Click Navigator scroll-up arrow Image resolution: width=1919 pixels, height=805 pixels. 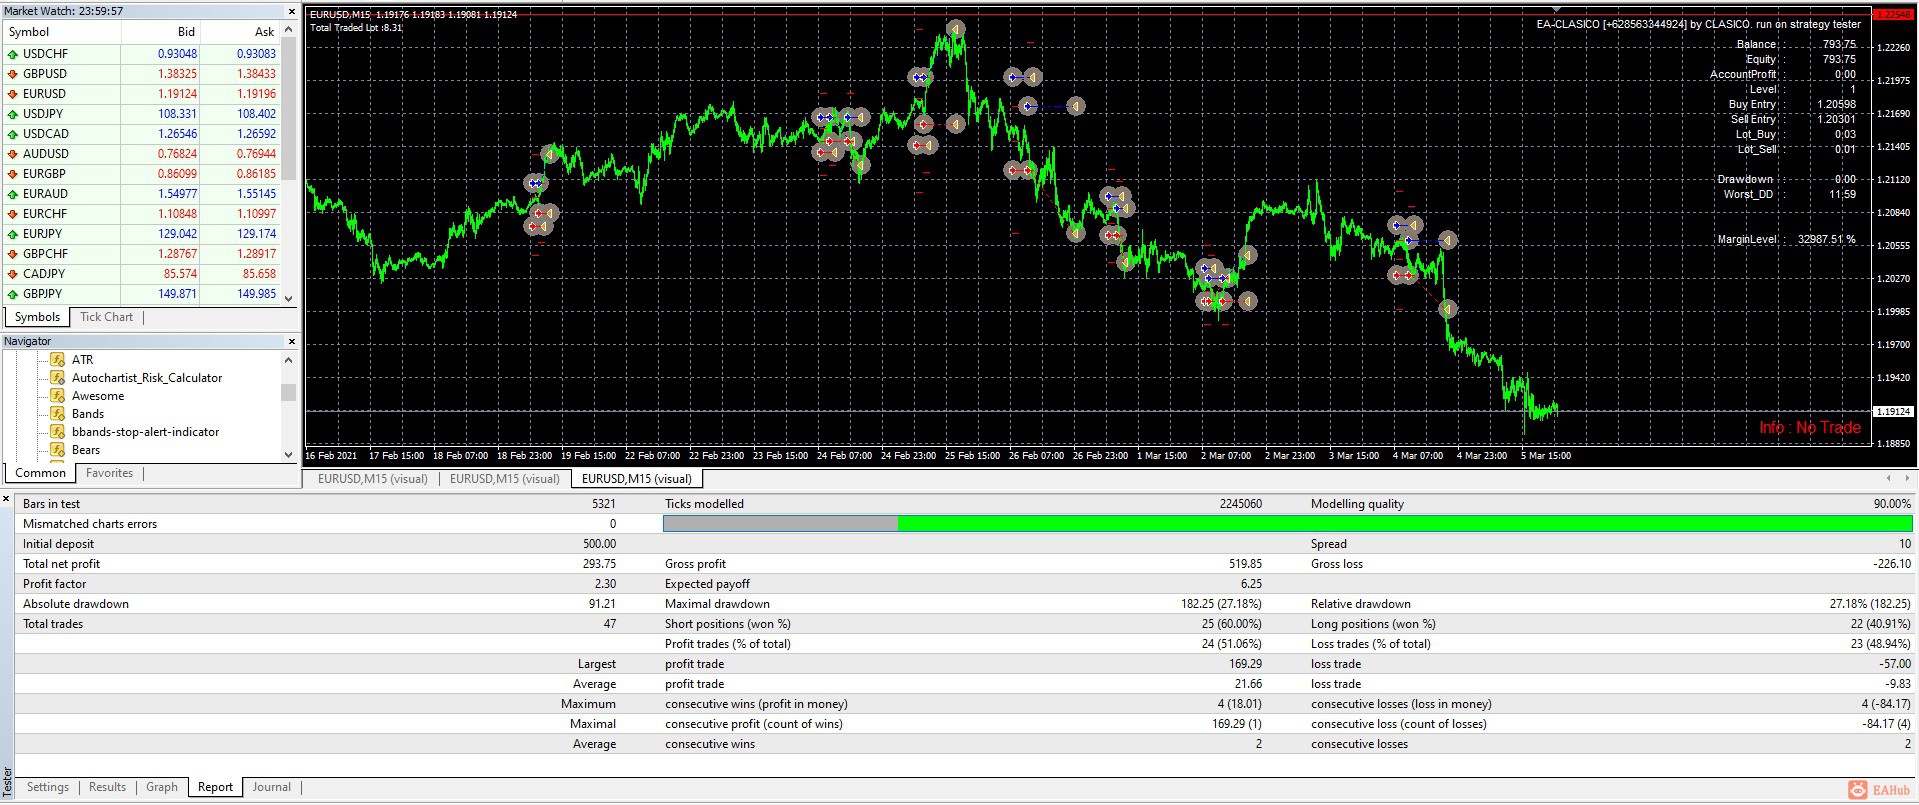289,360
